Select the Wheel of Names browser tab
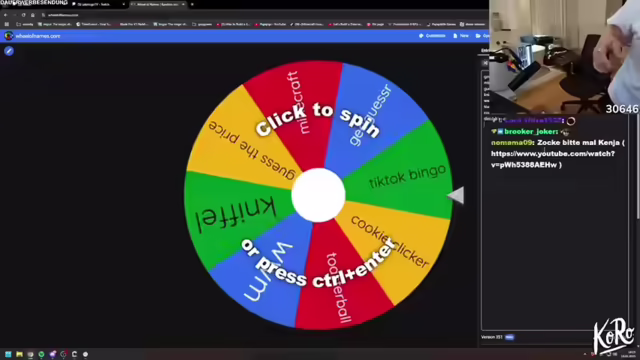 tap(158, 4)
